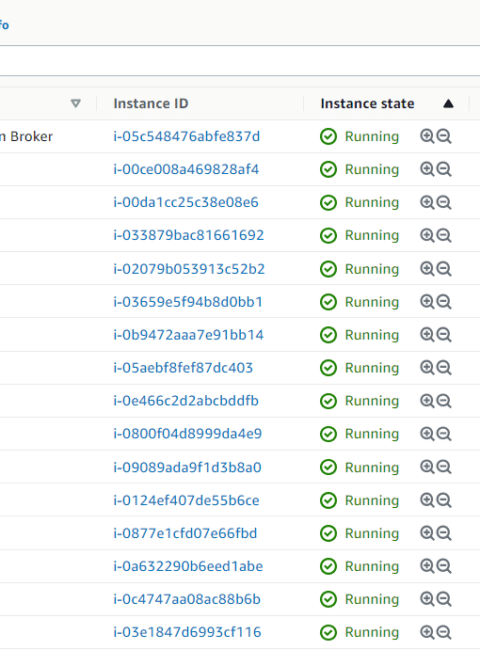Click Running status of i-0800f04d8999da4e9
This screenshot has width=480, height=650.
pyautogui.click(x=372, y=434)
